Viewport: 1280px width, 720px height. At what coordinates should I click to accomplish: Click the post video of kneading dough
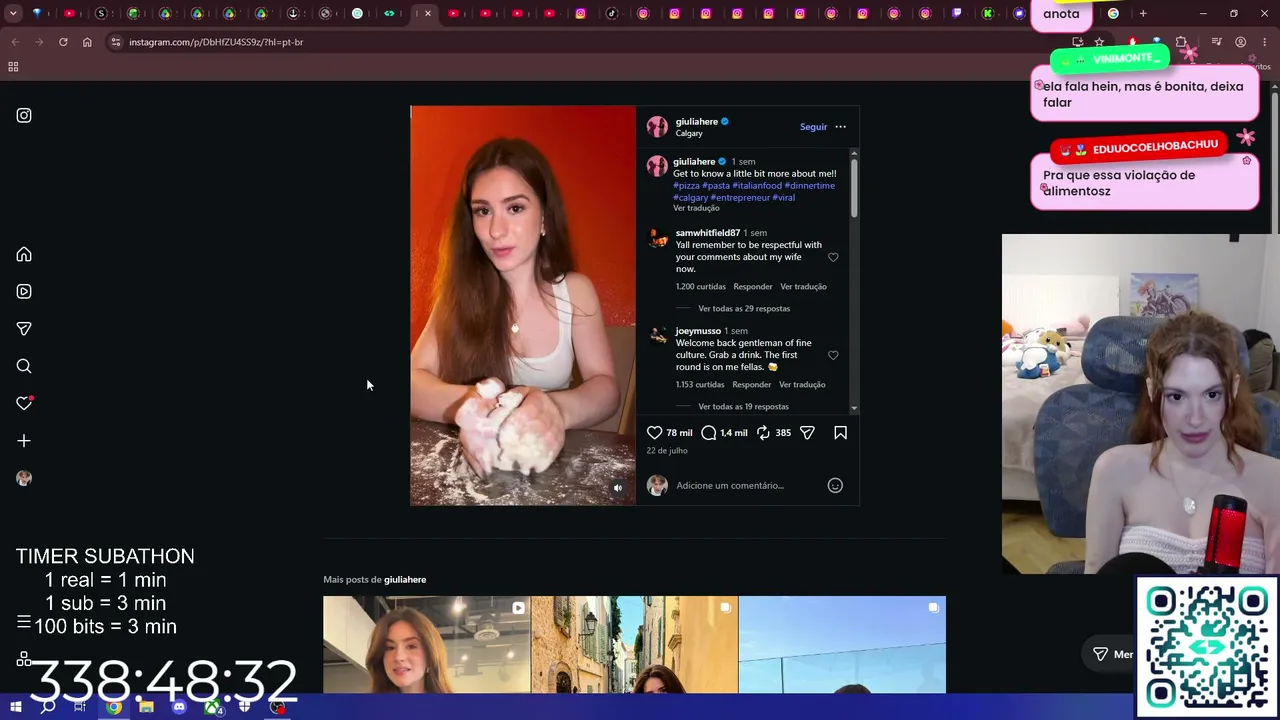point(523,305)
